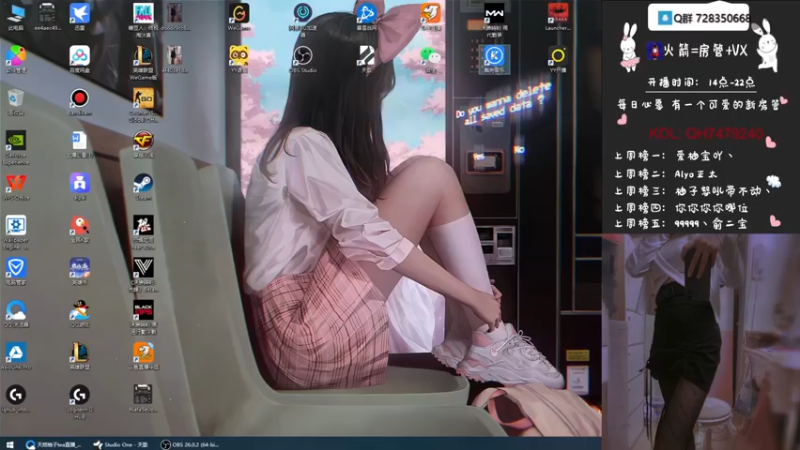
Task: Open QQ浏览器 cloud browser shortcut
Action: [x=16, y=314]
